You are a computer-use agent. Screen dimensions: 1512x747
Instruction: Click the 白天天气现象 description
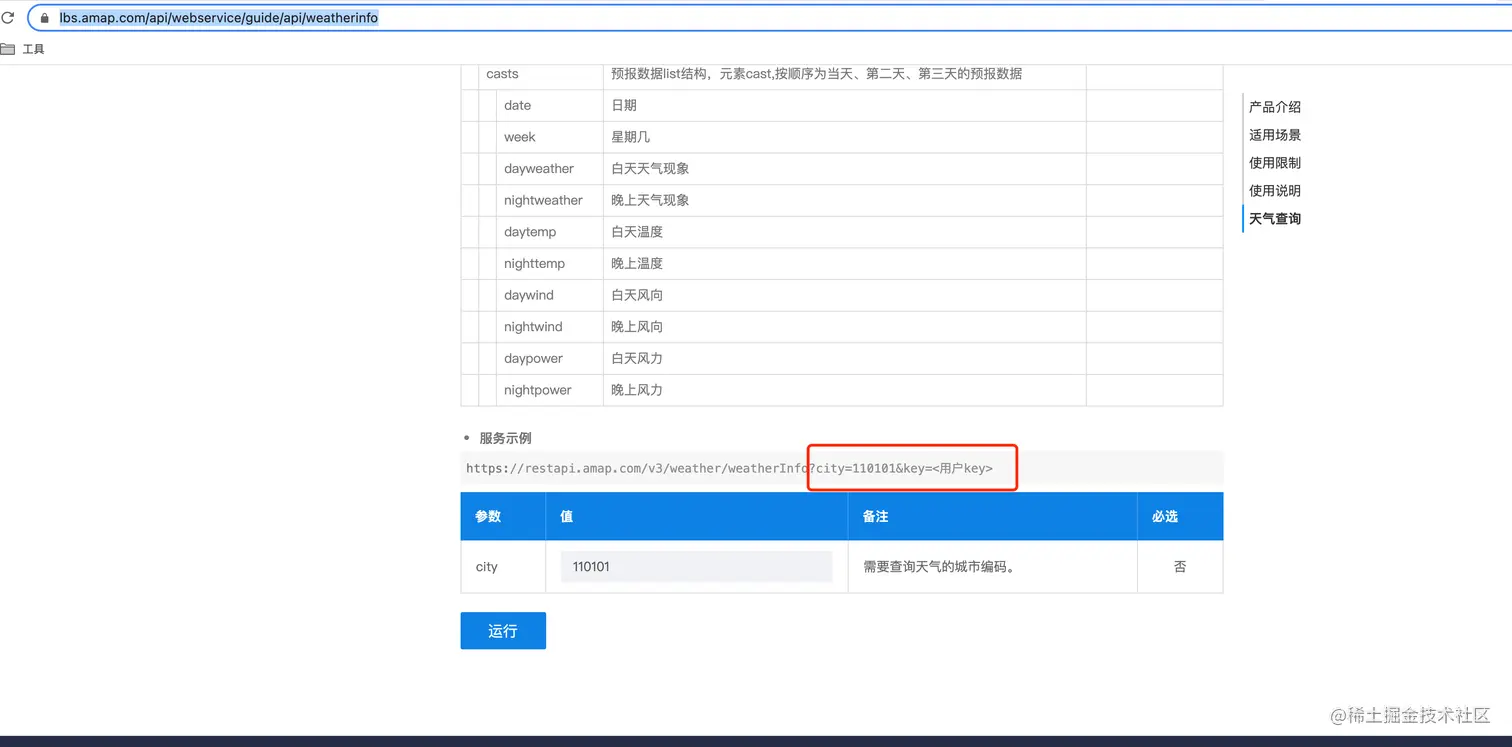[x=650, y=169]
